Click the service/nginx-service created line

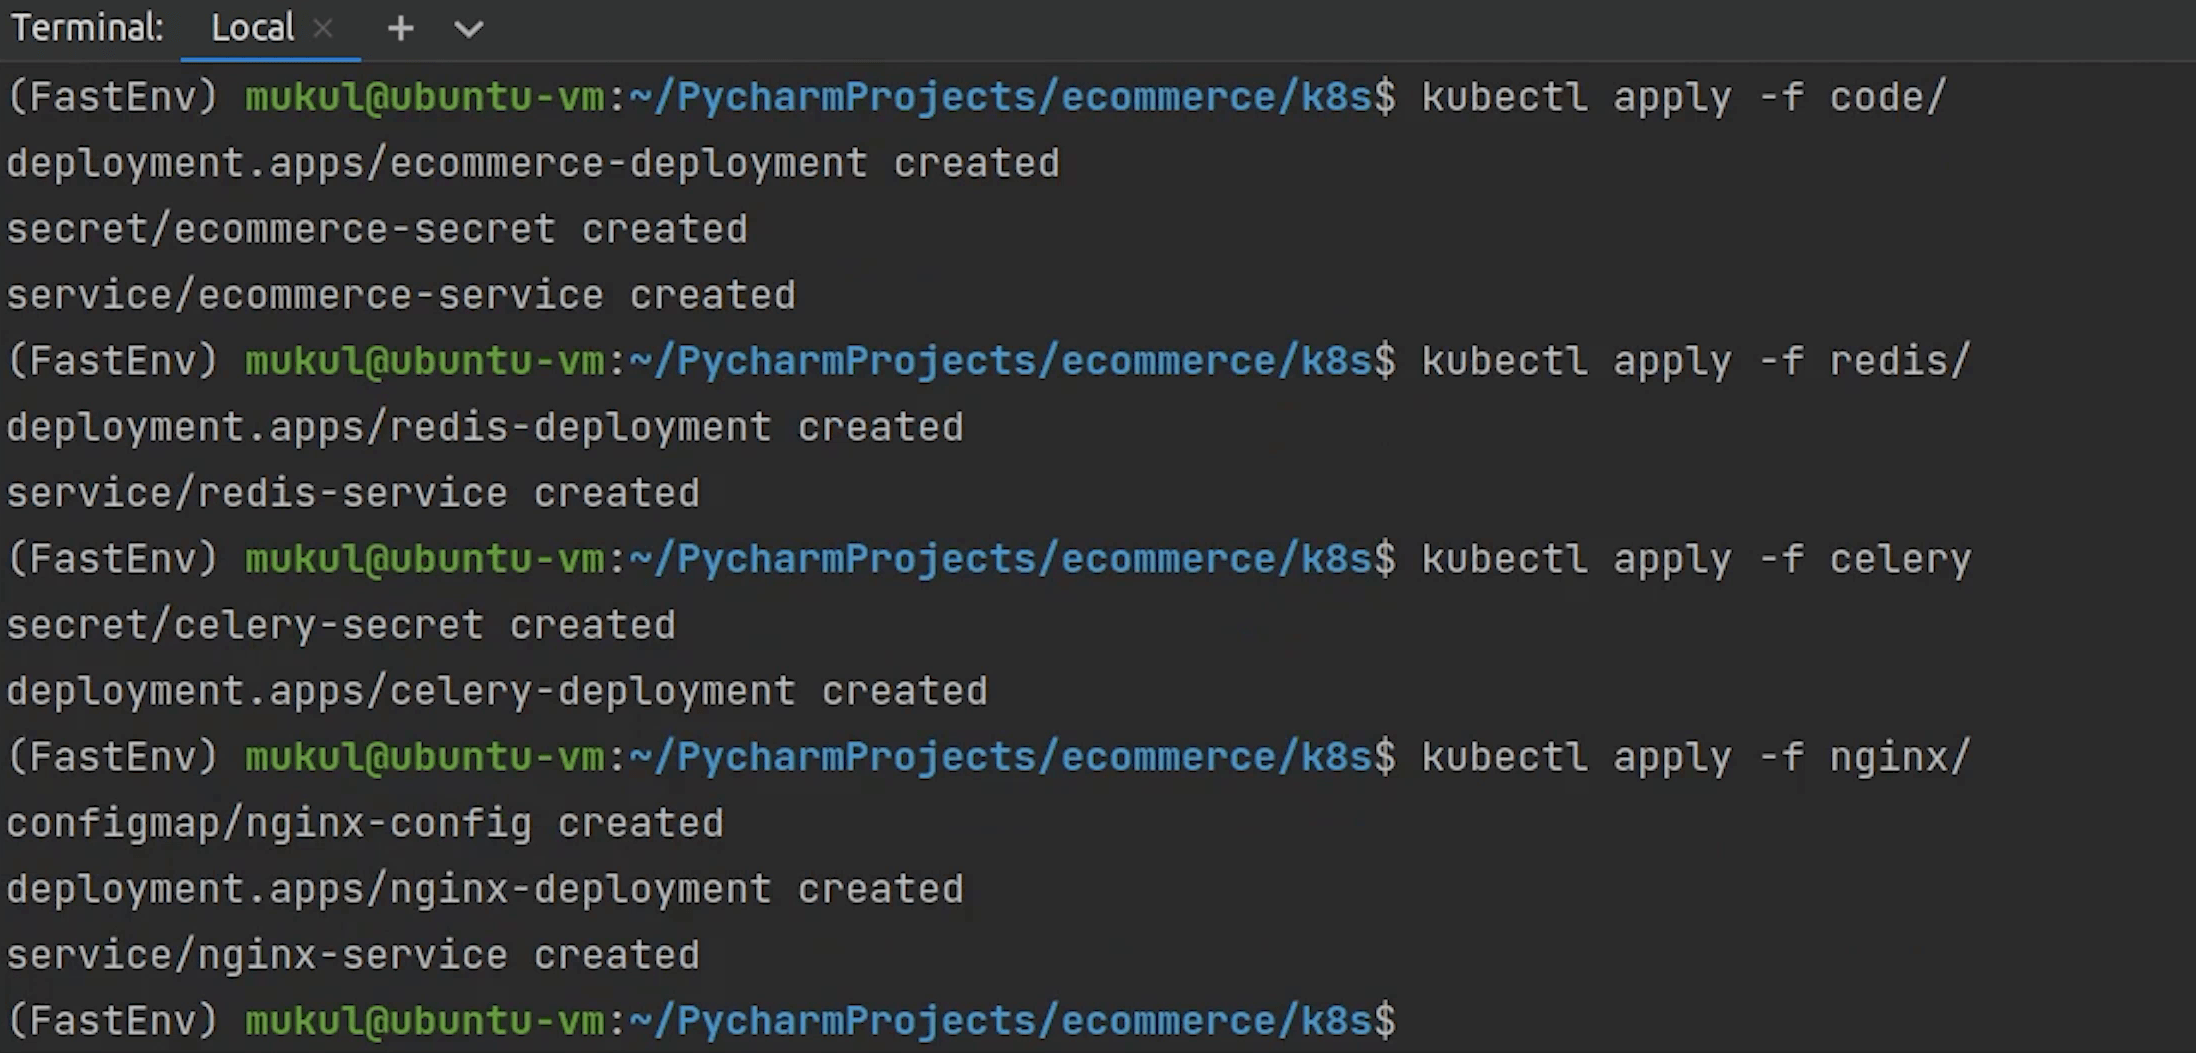(353, 956)
